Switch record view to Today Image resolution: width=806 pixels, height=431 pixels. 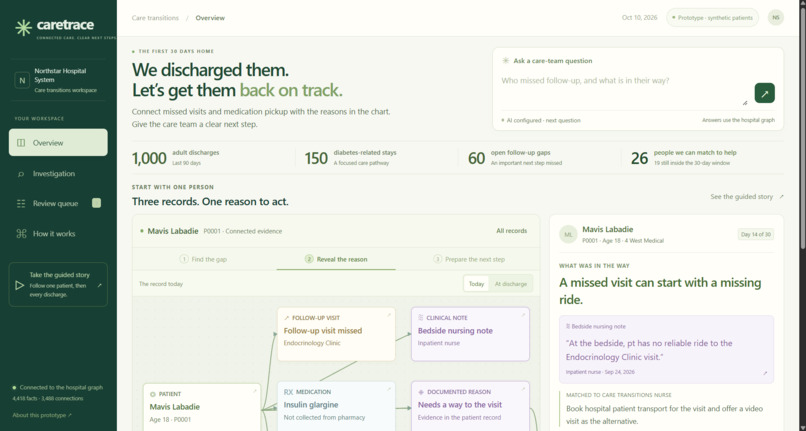477,284
